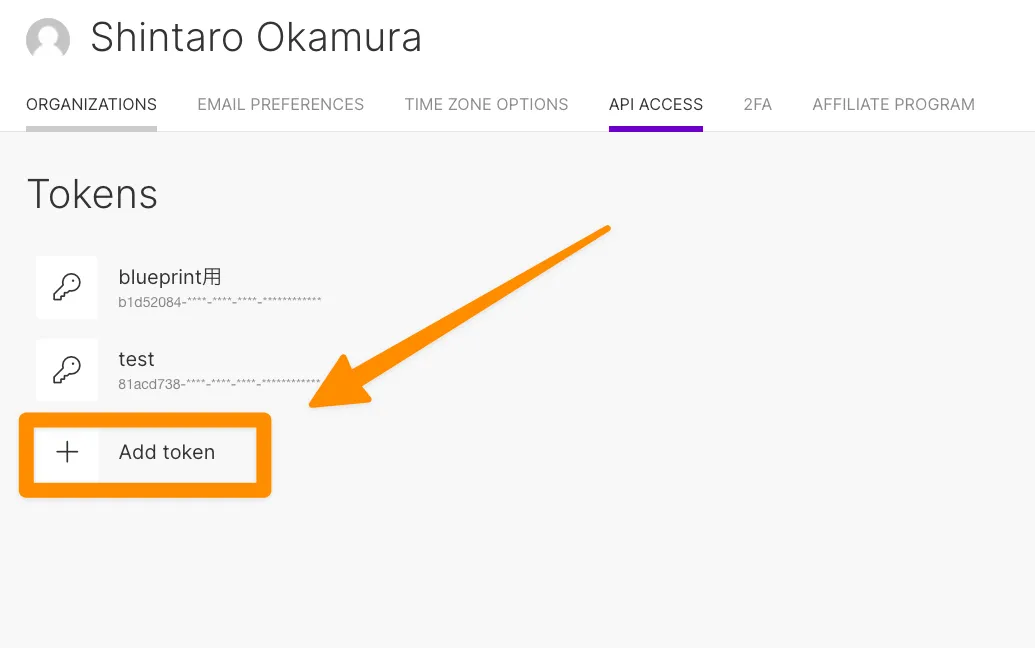Select the API Access tab

coord(656,104)
